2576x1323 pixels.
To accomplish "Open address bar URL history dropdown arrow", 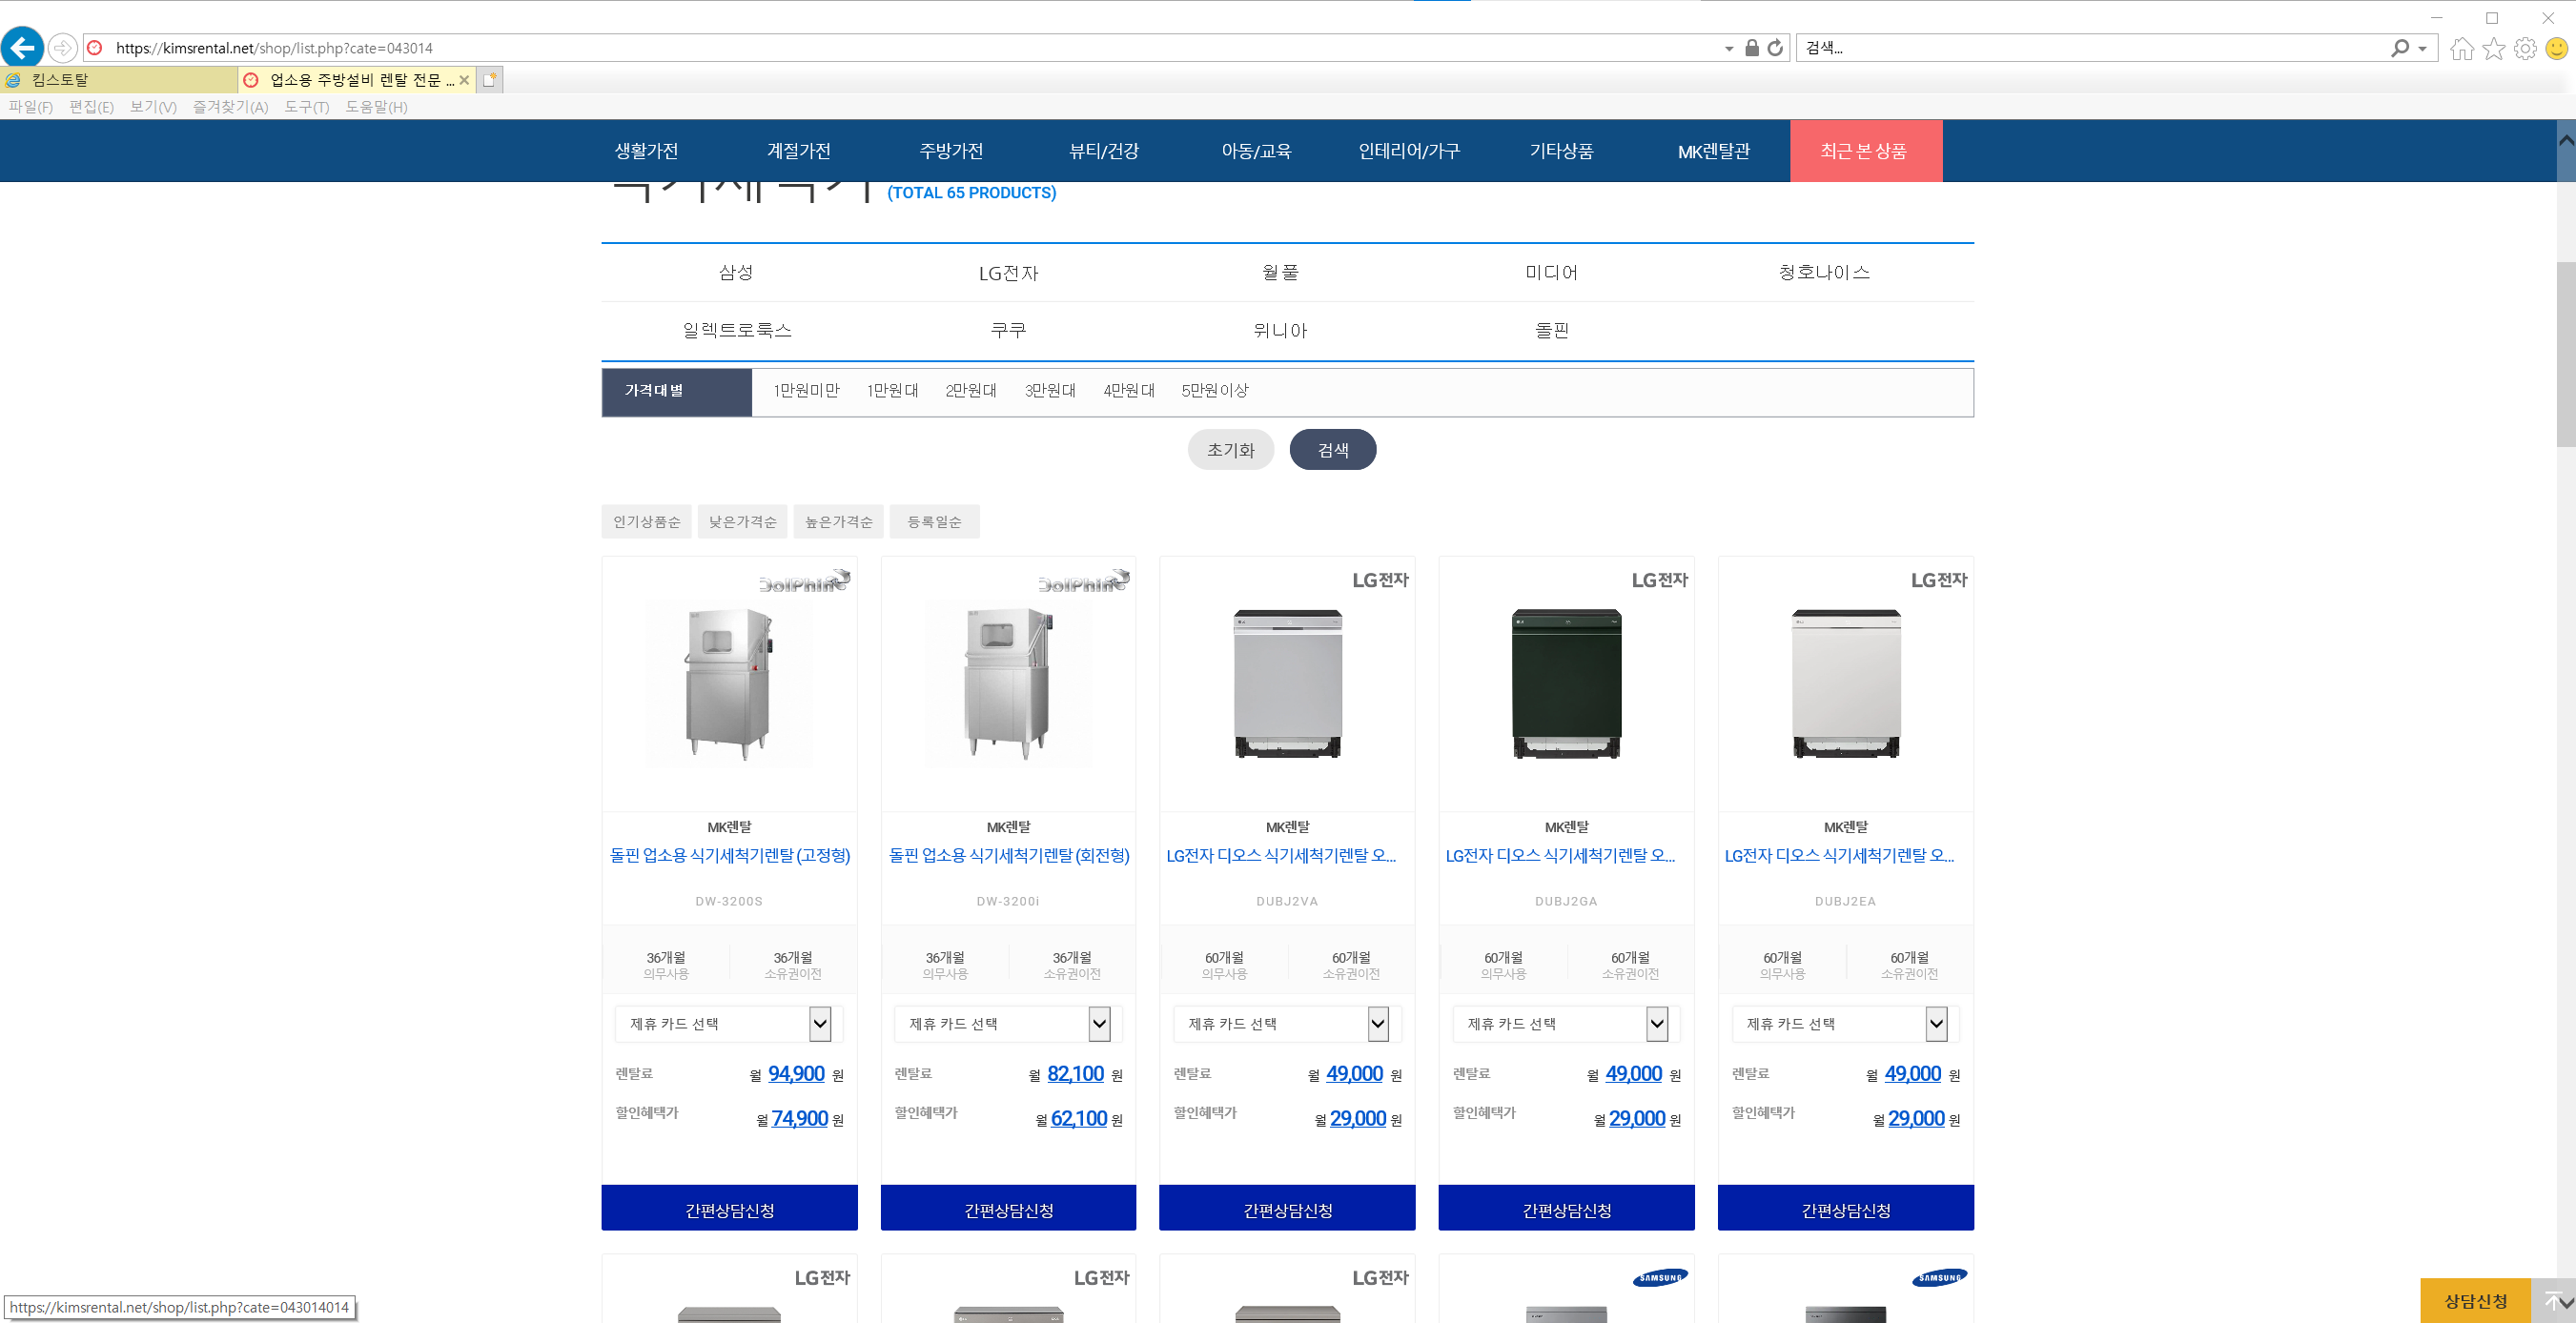I will (1729, 48).
